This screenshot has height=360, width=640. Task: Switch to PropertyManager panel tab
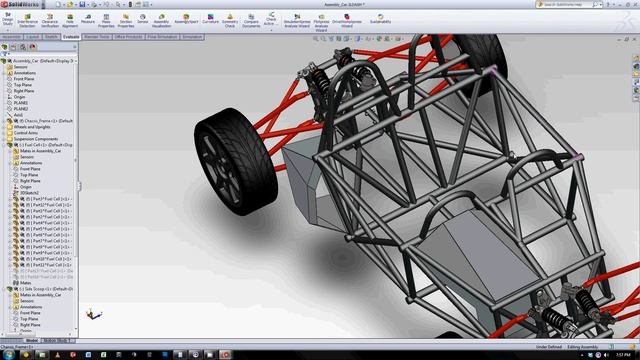[14, 47]
